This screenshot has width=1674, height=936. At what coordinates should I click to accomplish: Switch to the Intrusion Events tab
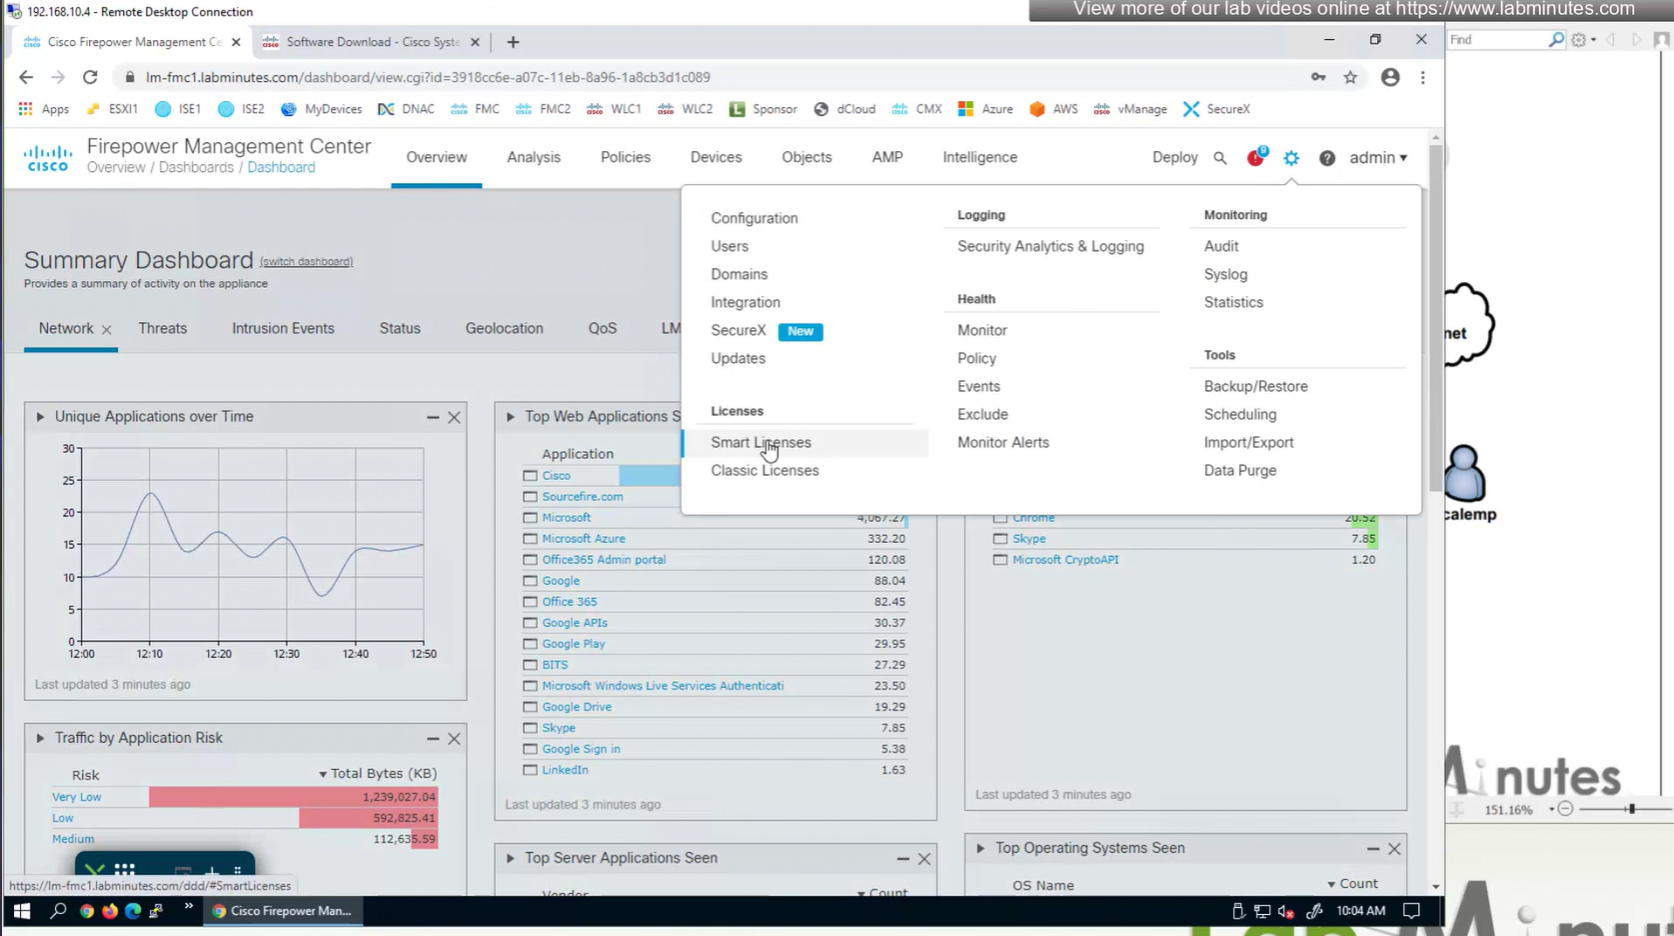click(283, 328)
